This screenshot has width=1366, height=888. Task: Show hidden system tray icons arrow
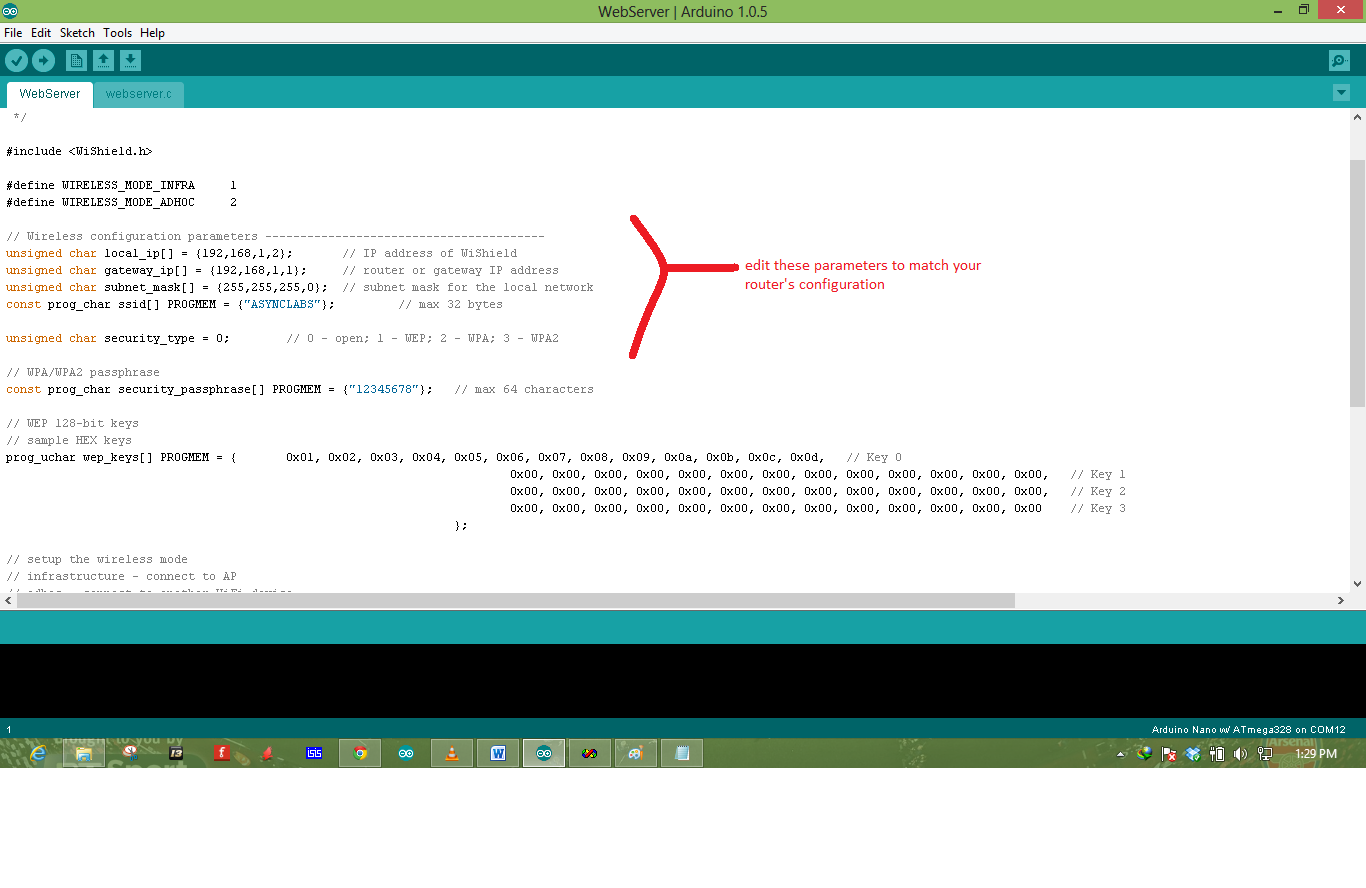[1122, 754]
